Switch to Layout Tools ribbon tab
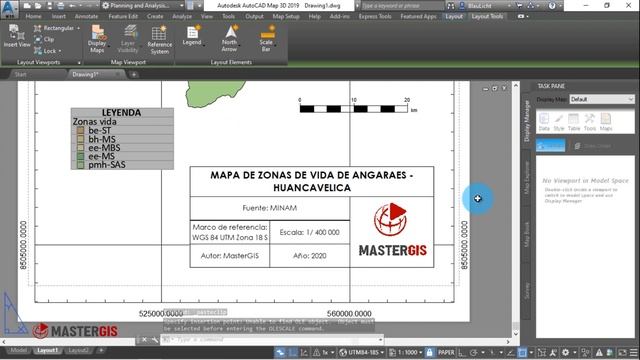The width and height of the screenshot is (640, 360). [x=487, y=16]
